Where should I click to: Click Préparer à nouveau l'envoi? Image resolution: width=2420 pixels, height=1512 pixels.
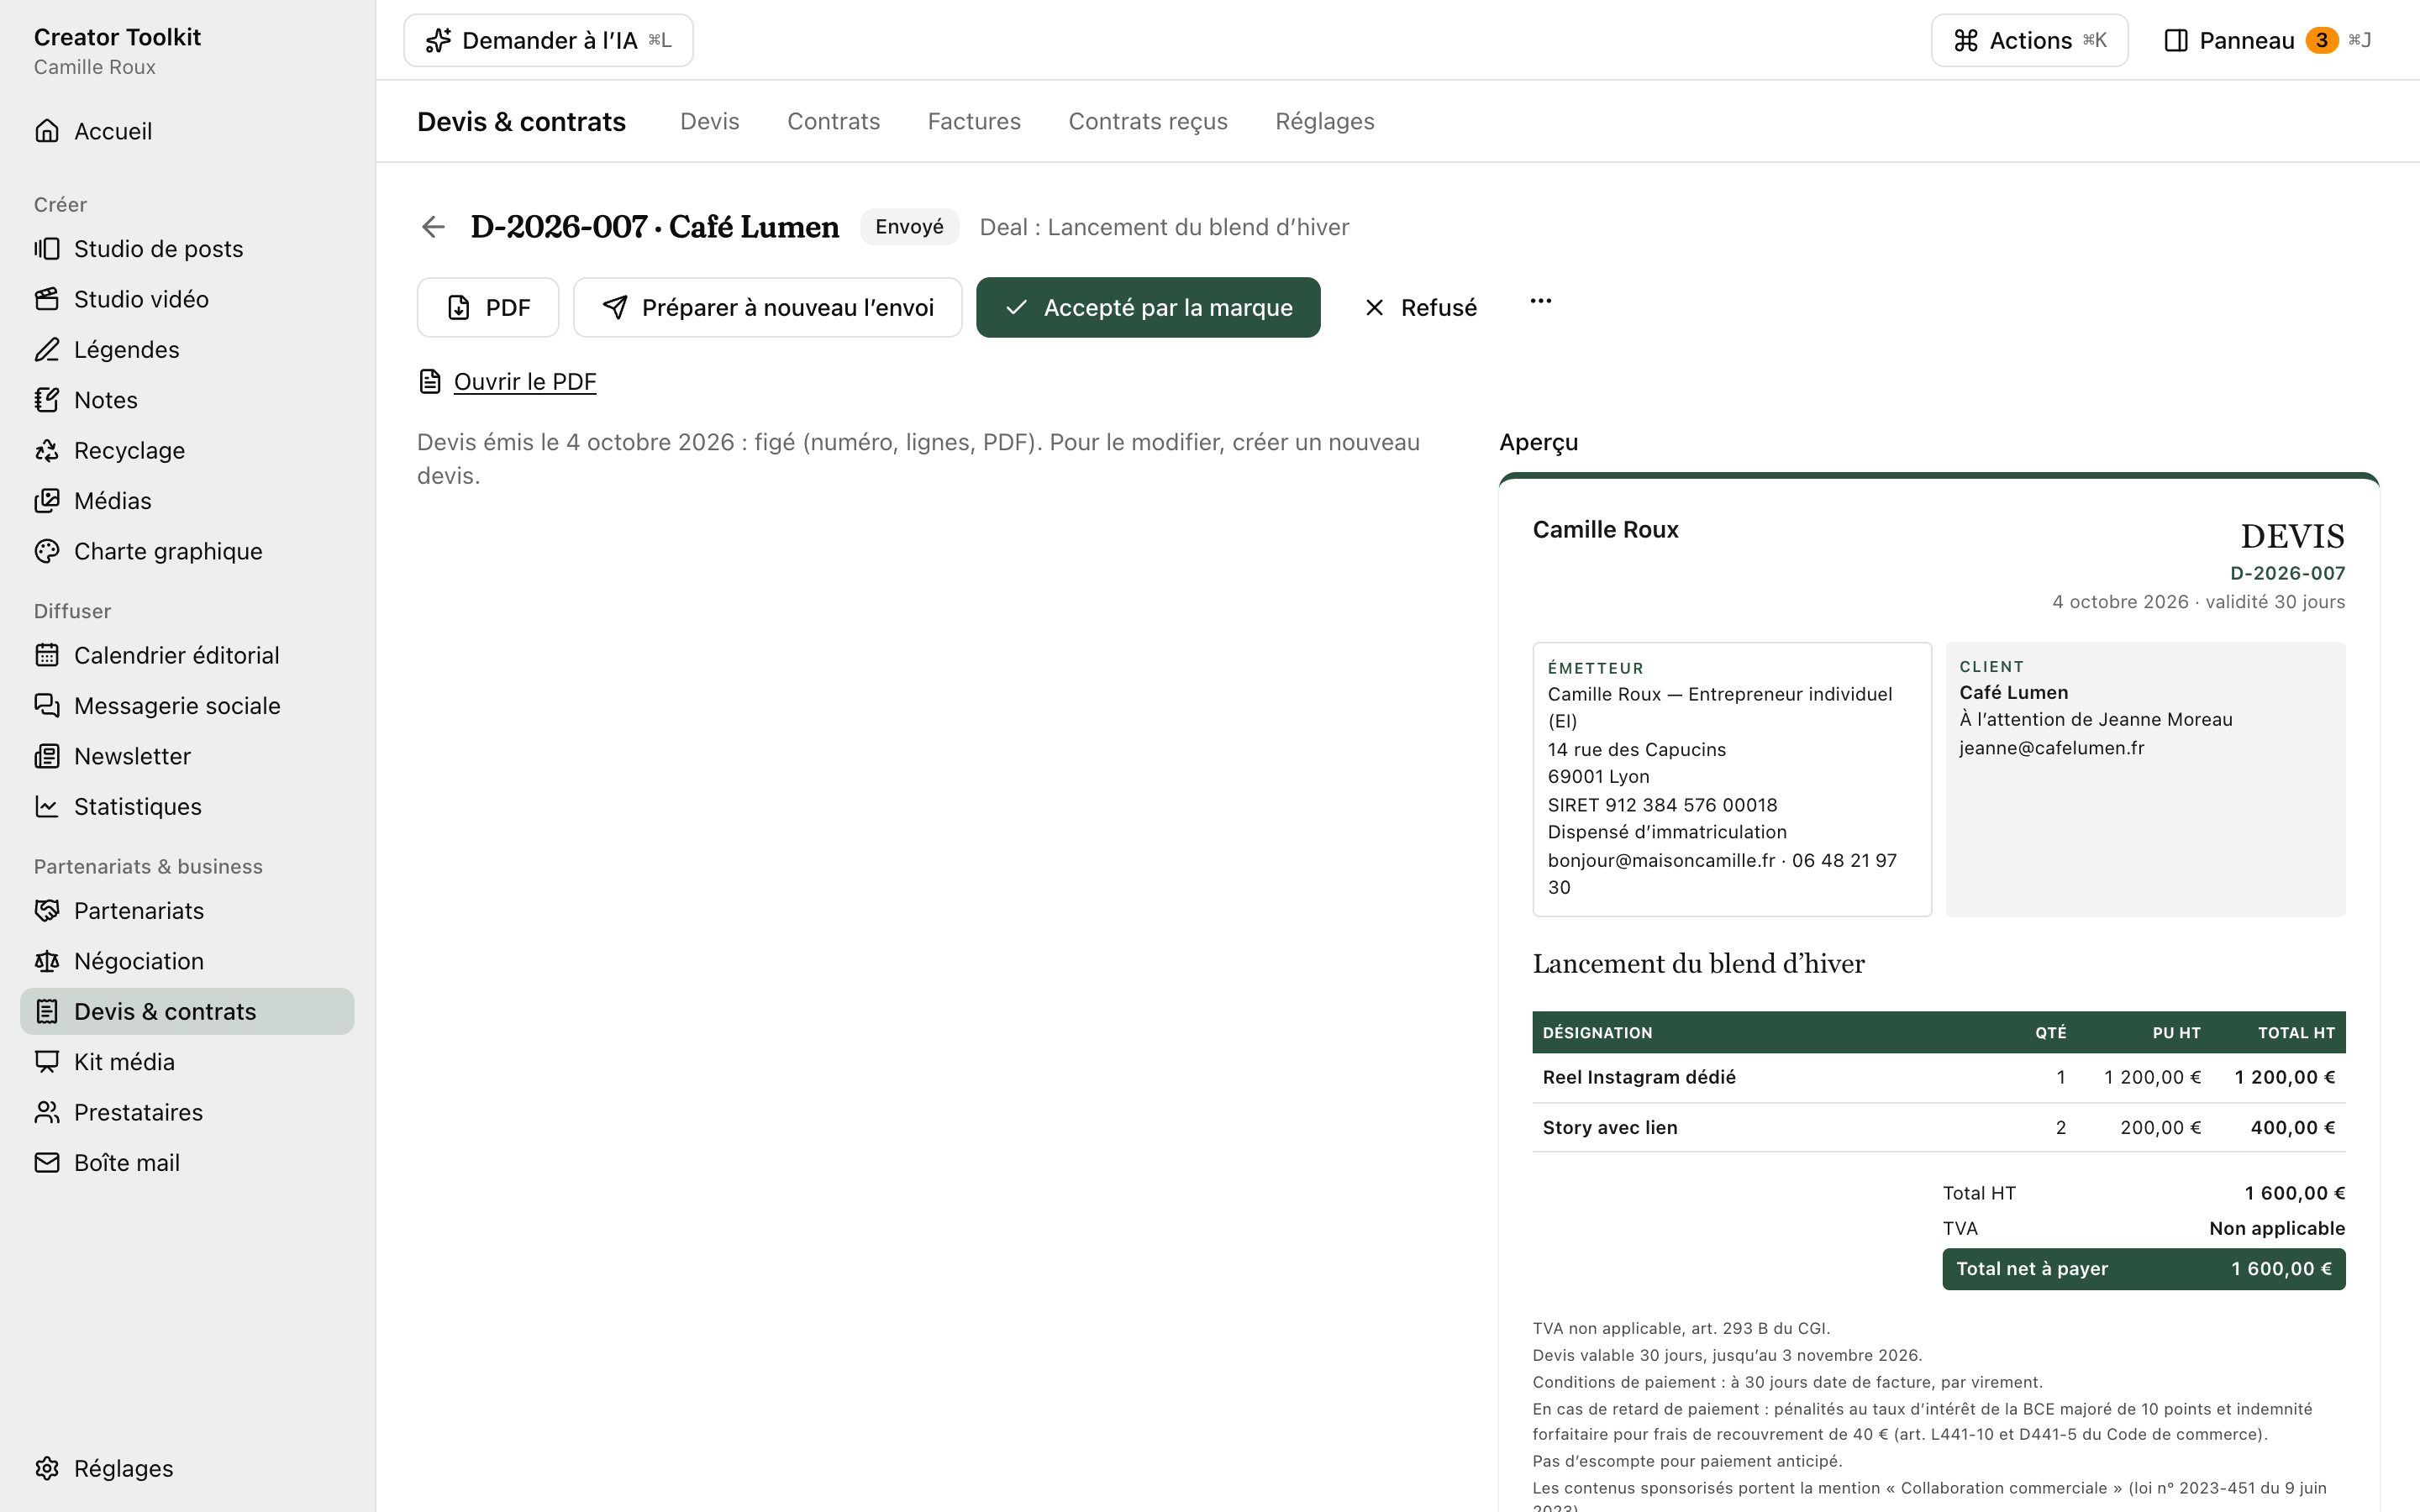click(x=767, y=307)
